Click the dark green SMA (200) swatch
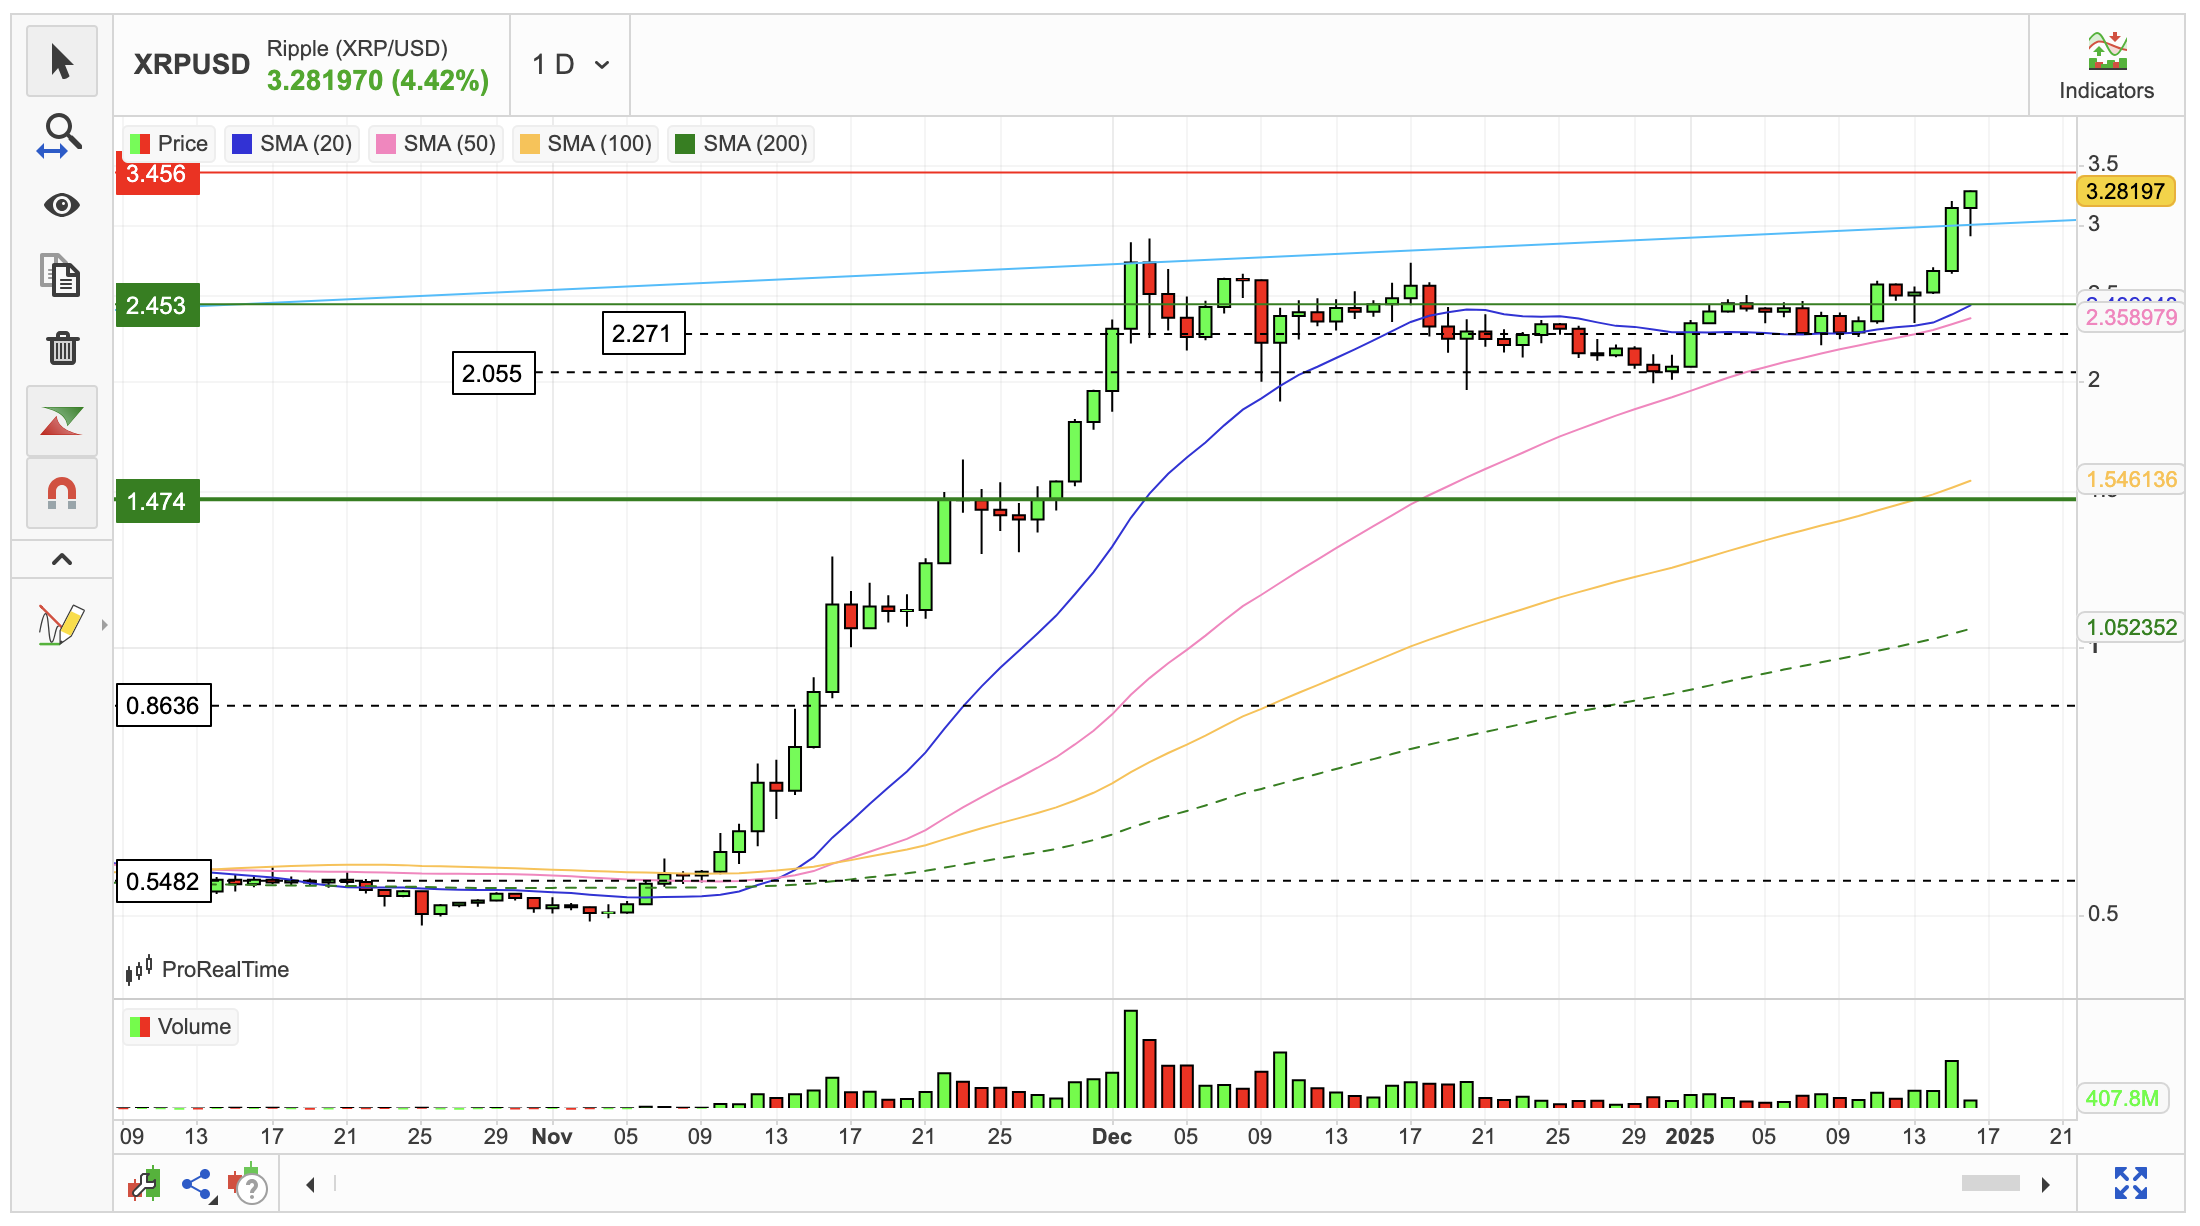The height and width of the screenshot is (1226, 2200). click(685, 144)
